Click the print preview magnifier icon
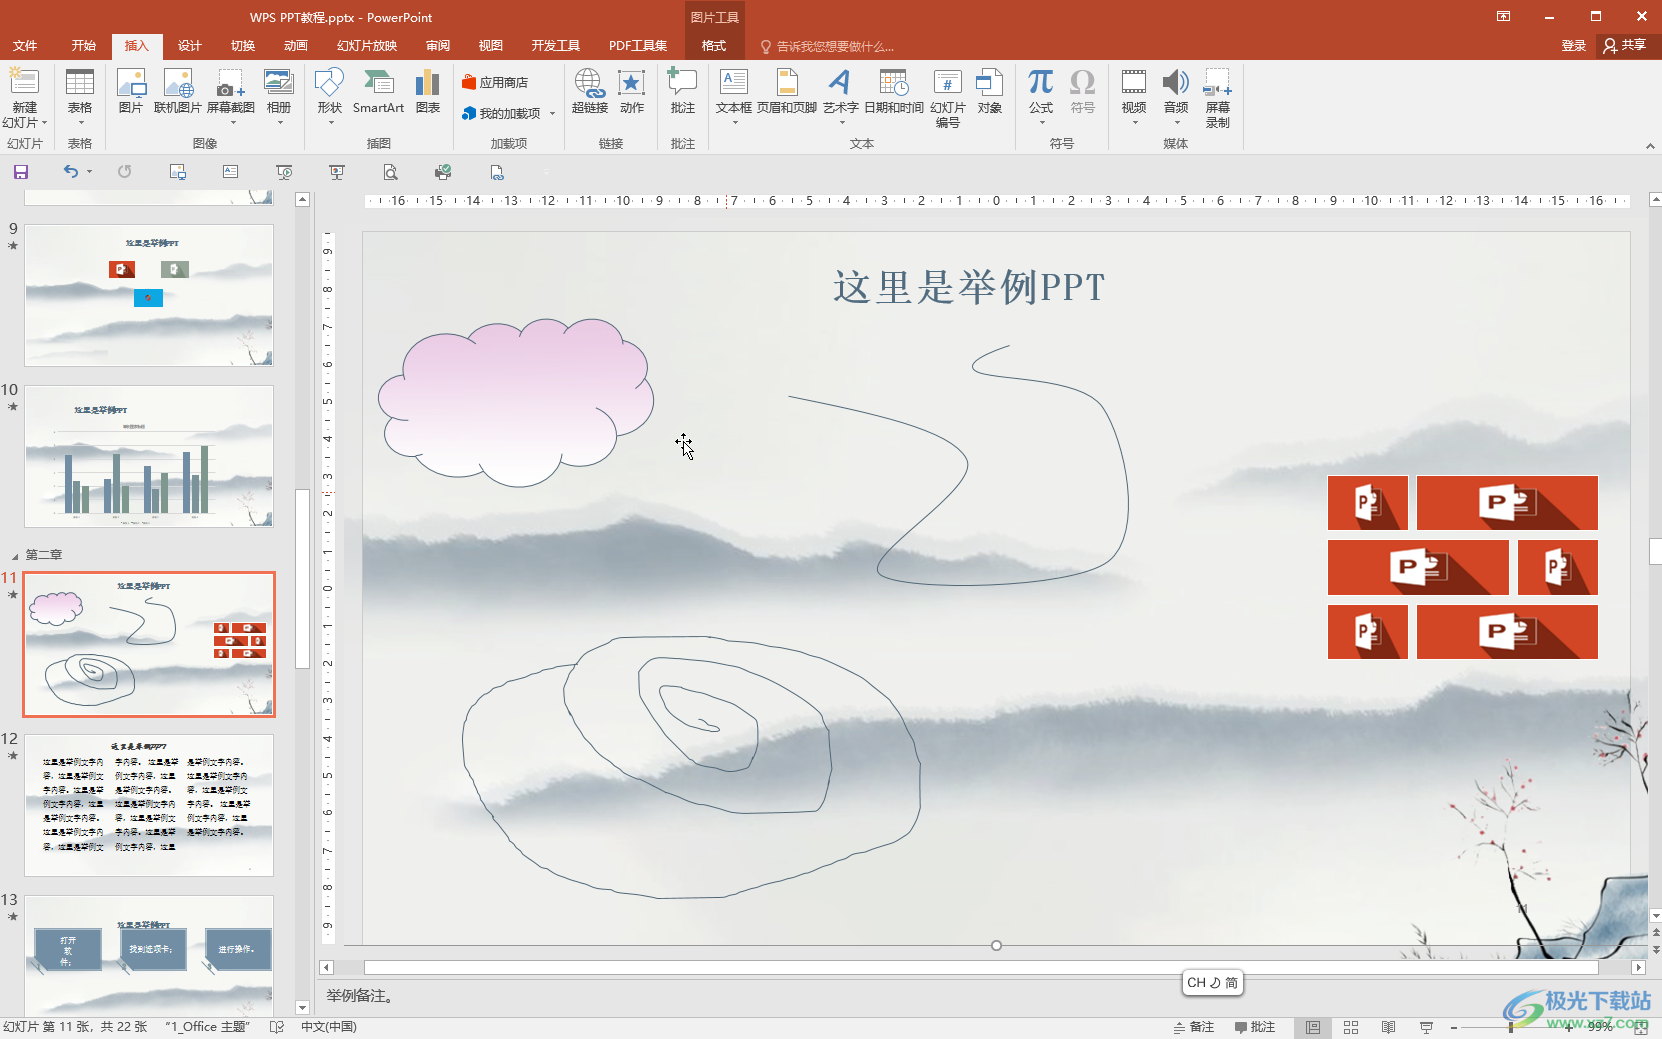 click(390, 172)
